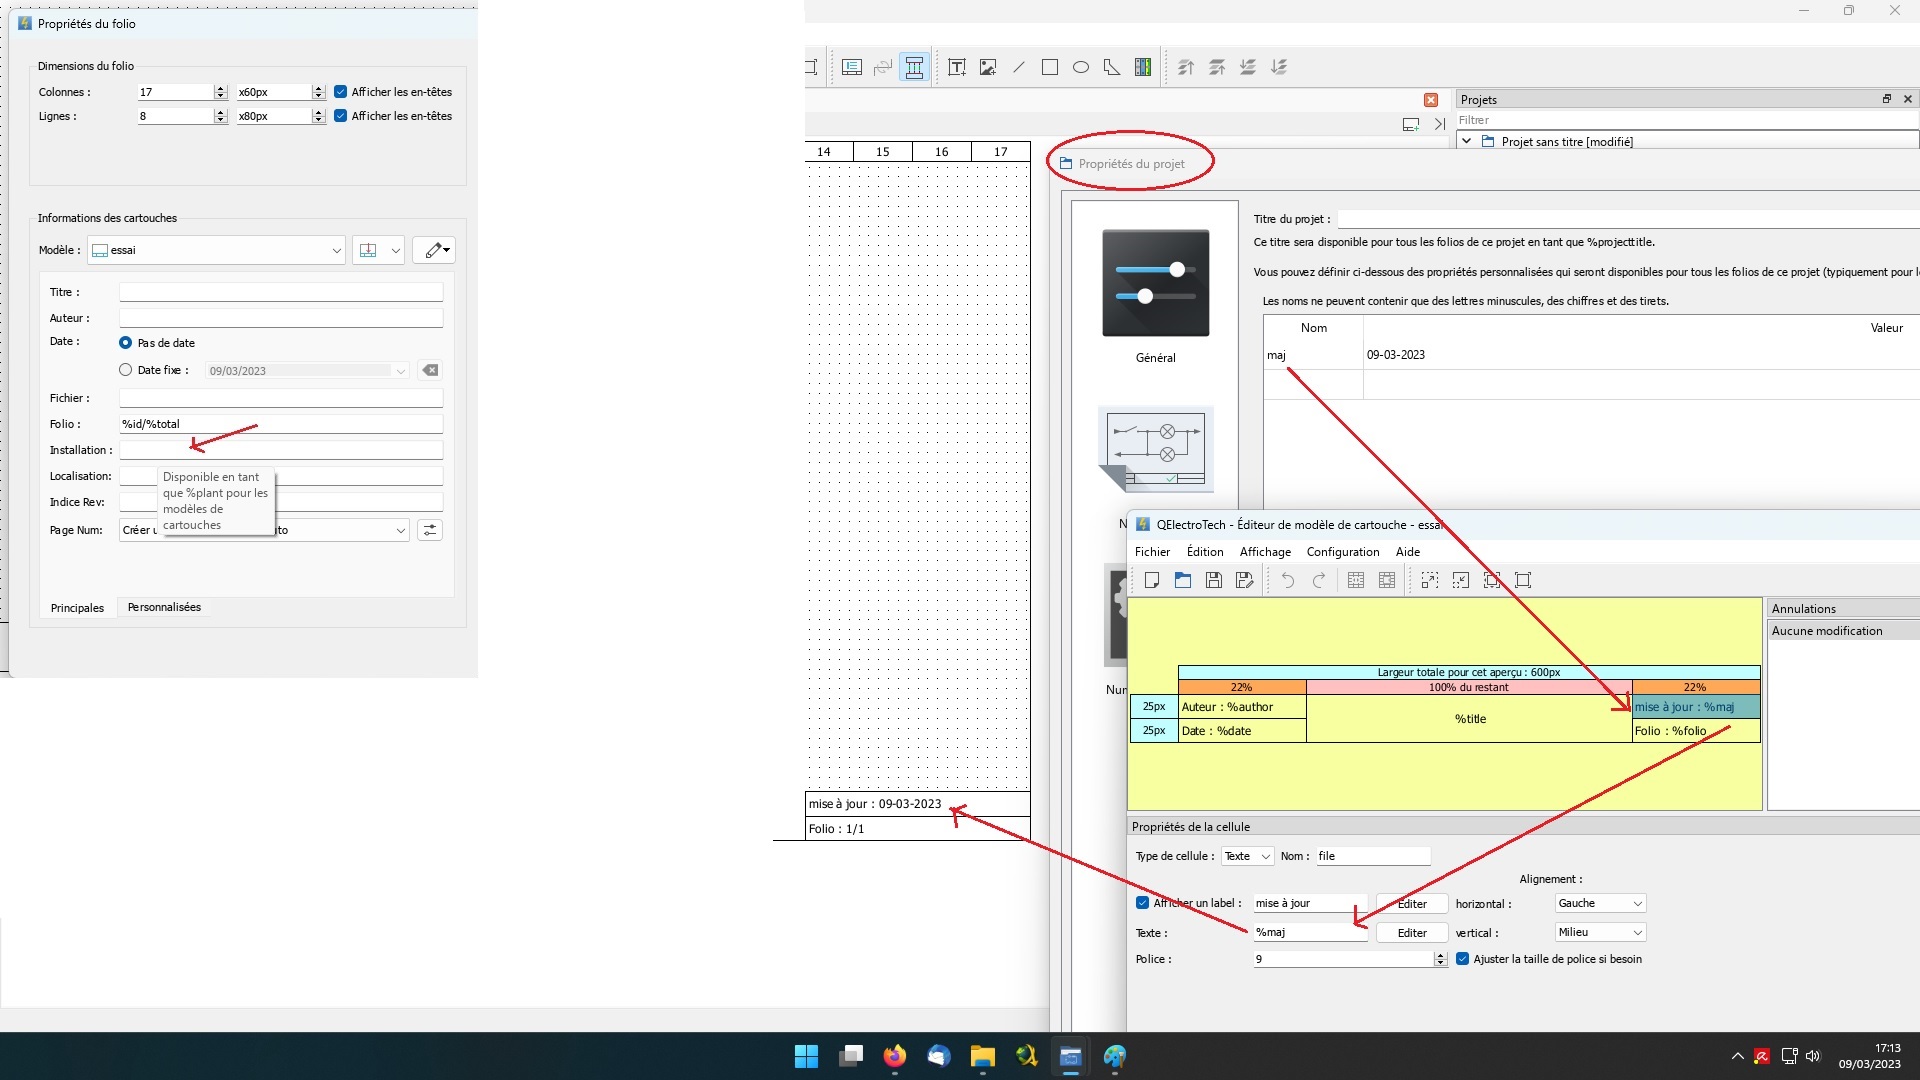Expand the Type de cellule Texte dropdown
1920x1080 pixels.
coord(1247,856)
